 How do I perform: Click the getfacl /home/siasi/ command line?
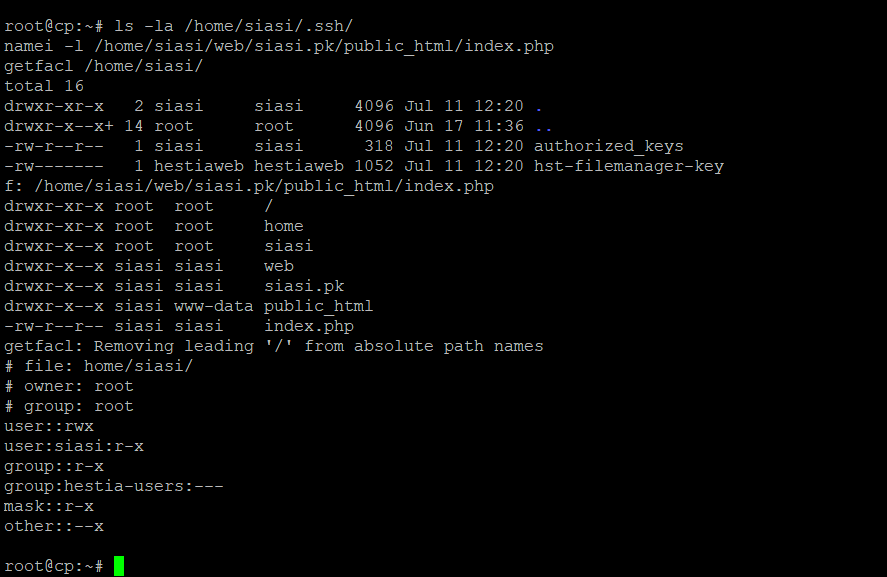(x=104, y=66)
